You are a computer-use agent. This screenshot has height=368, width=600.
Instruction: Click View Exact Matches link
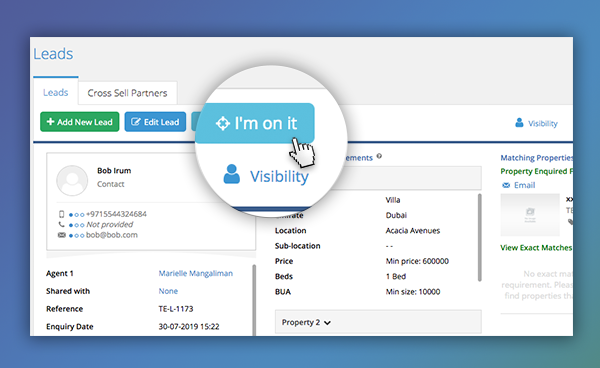click(536, 248)
